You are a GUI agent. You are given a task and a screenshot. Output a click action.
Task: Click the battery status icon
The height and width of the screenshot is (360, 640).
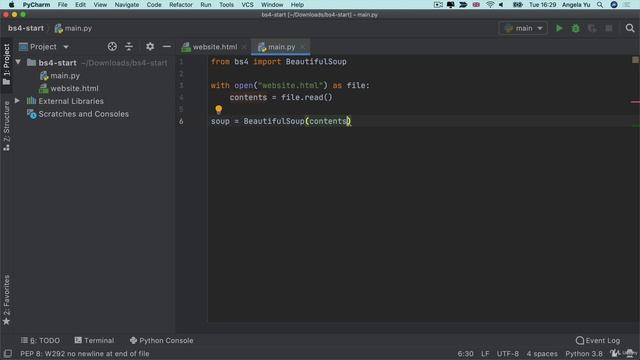[517, 4]
